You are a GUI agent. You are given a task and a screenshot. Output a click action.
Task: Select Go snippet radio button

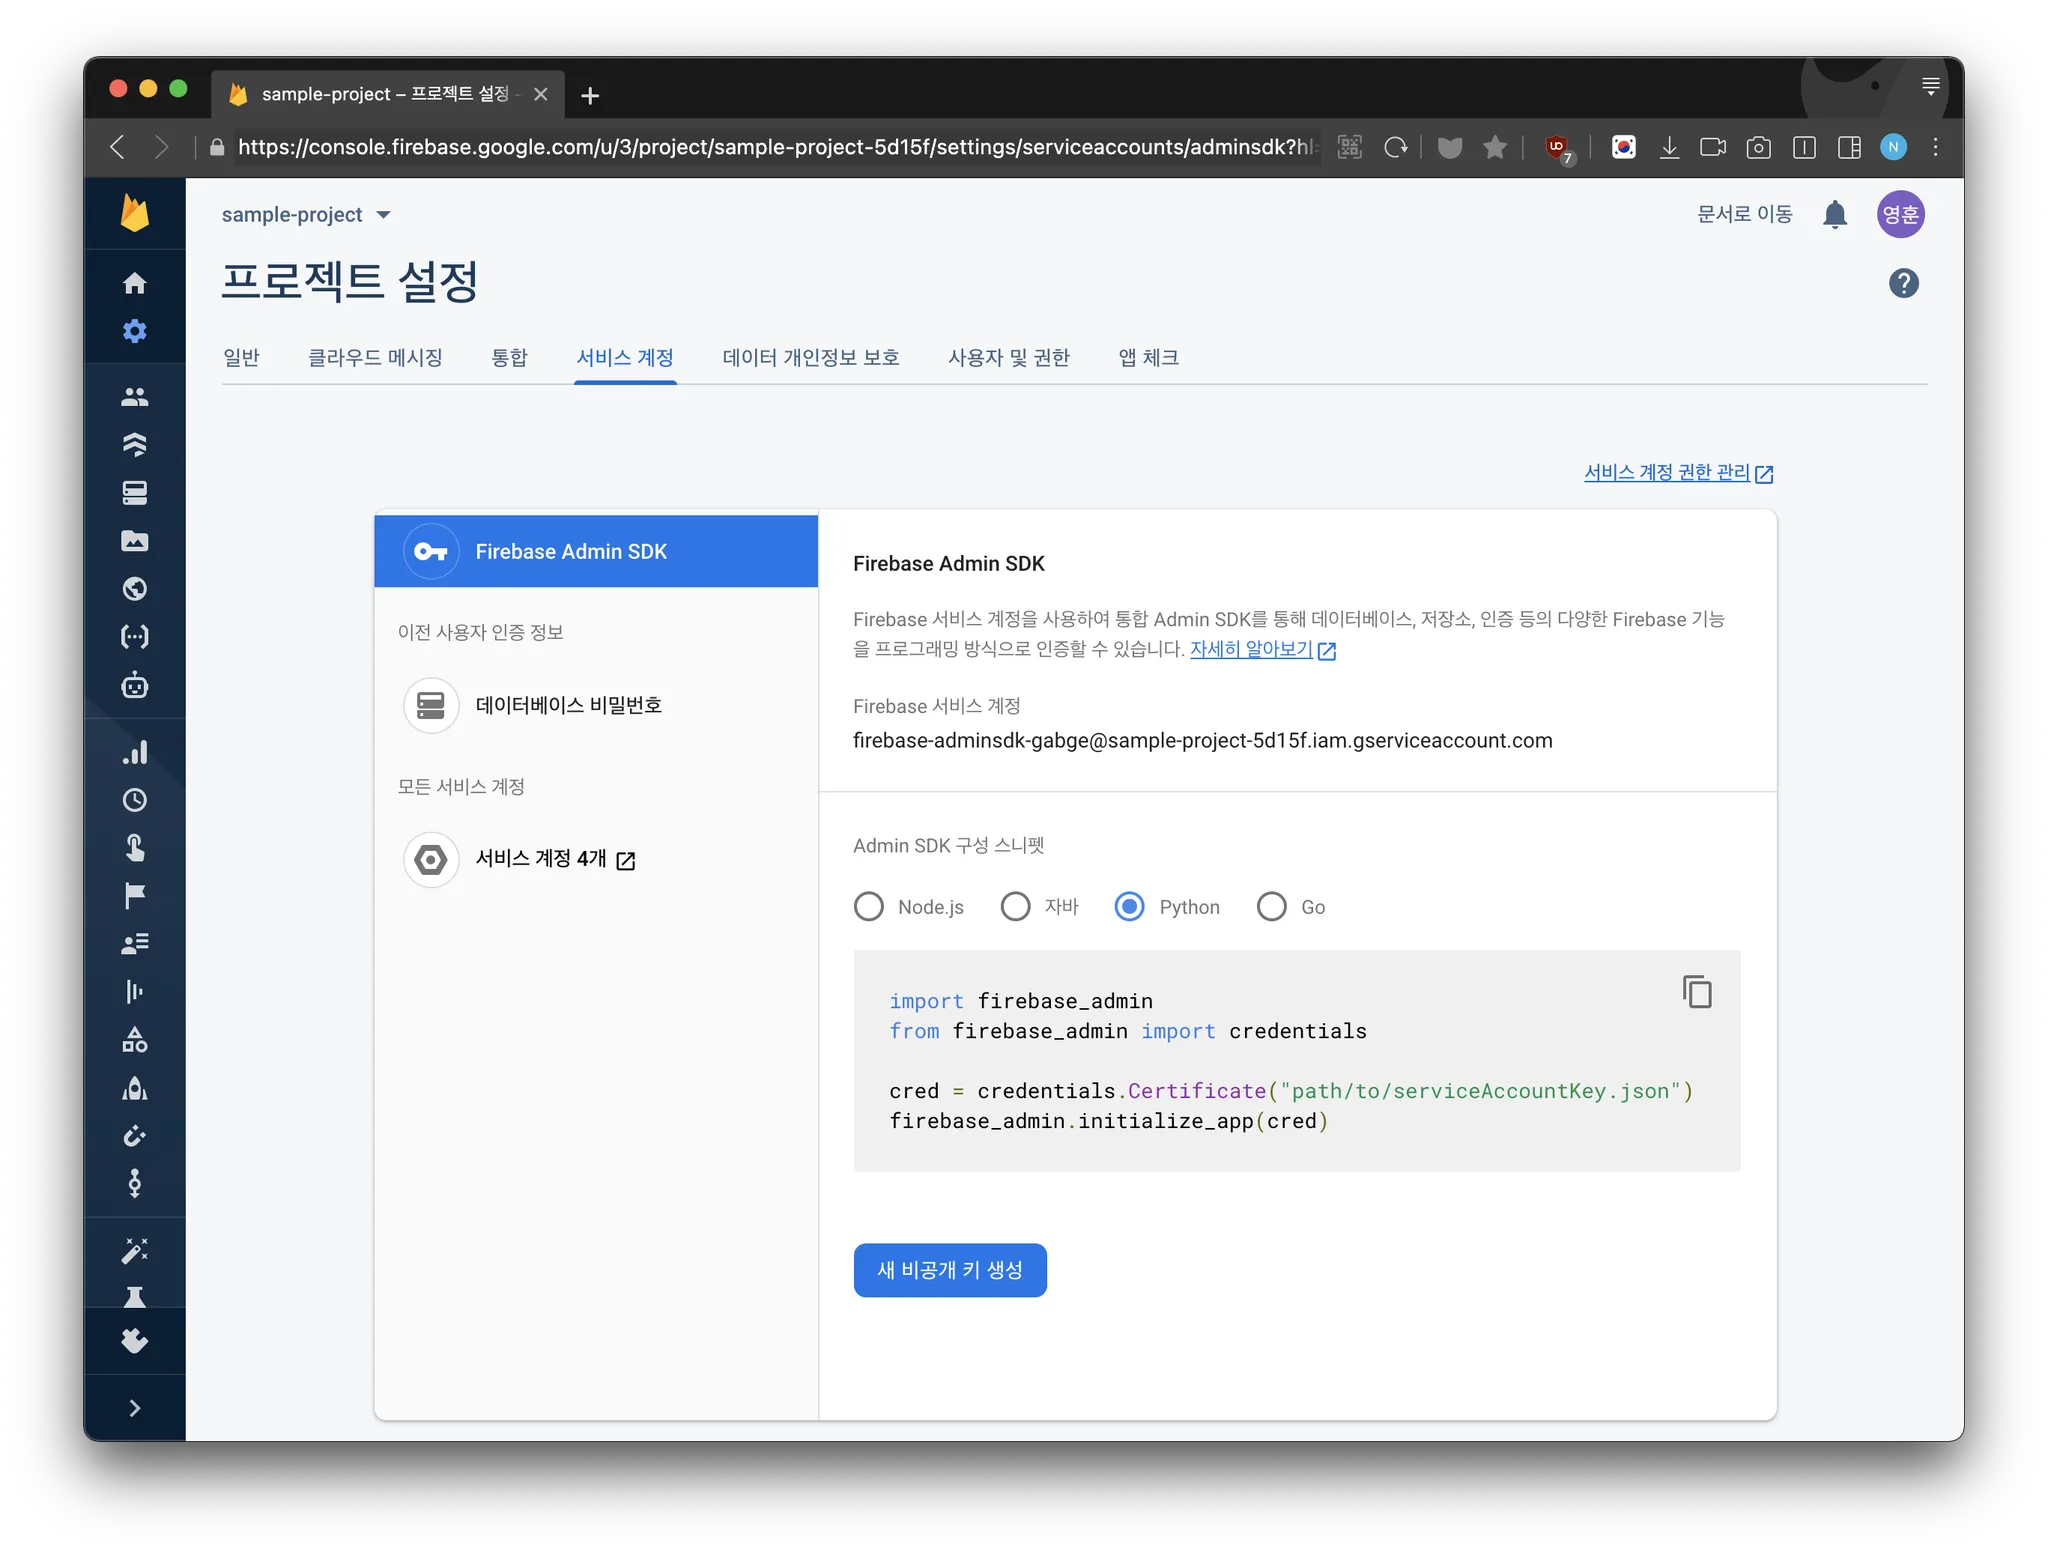[x=1272, y=907]
